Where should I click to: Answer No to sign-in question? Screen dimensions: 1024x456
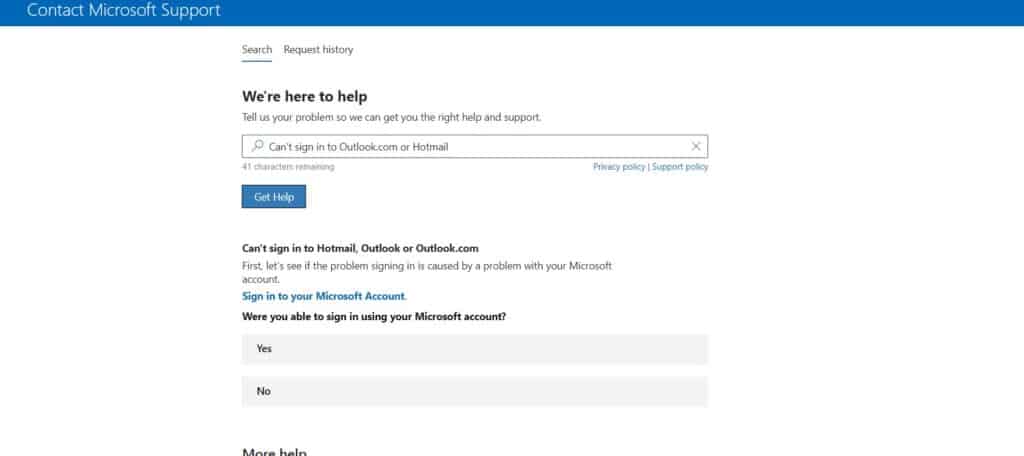click(x=475, y=391)
